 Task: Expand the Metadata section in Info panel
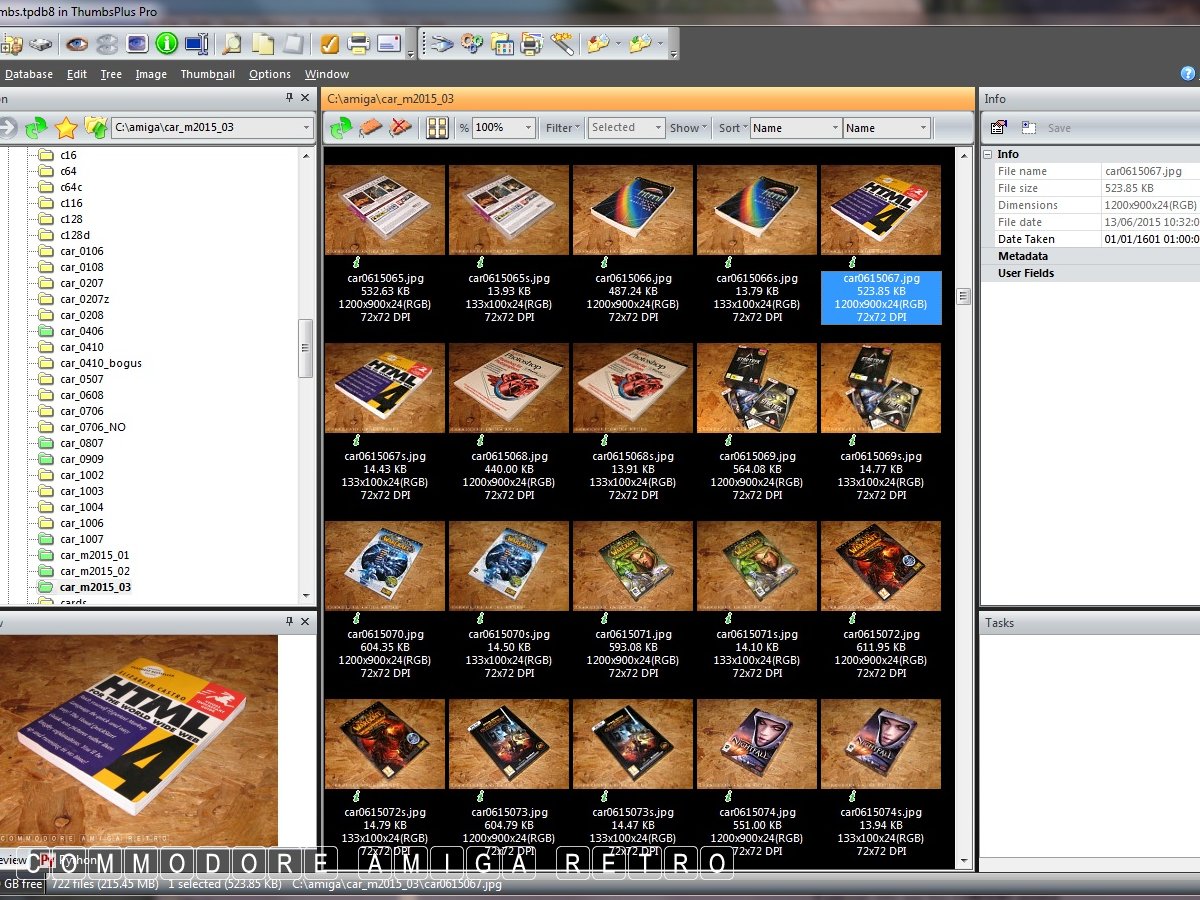[x=1022, y=256]
